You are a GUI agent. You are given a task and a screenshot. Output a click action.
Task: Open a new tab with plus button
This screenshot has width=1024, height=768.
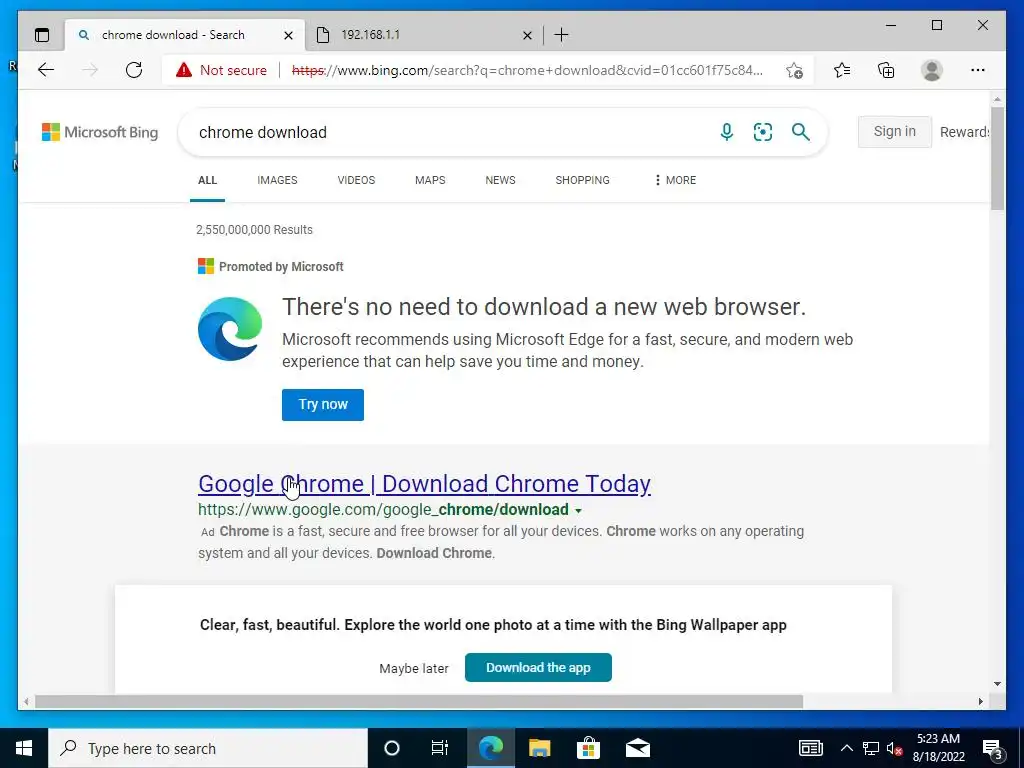[x=561, y=35]
